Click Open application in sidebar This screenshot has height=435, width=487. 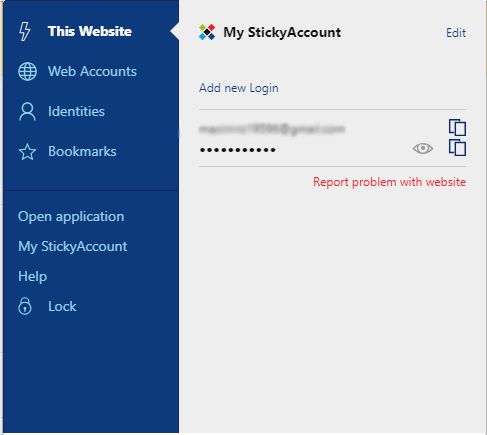(x=71, y=217)
